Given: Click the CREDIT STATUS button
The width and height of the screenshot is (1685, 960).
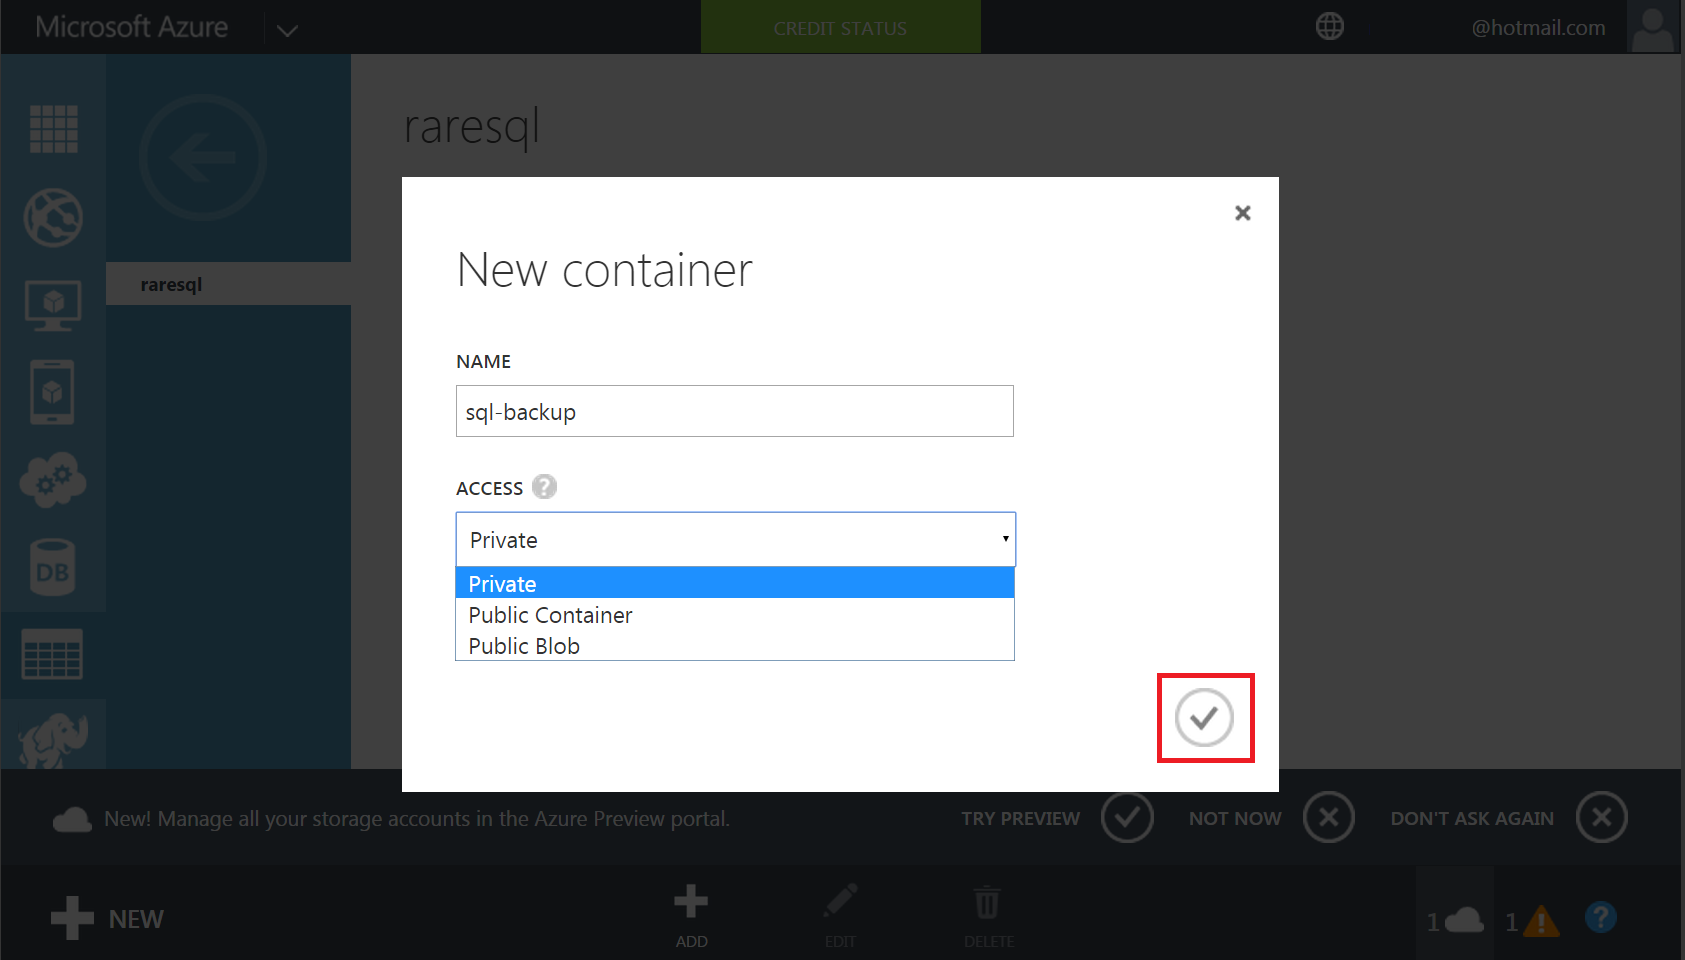Looking at the screenshot, I should click(840, 28).
